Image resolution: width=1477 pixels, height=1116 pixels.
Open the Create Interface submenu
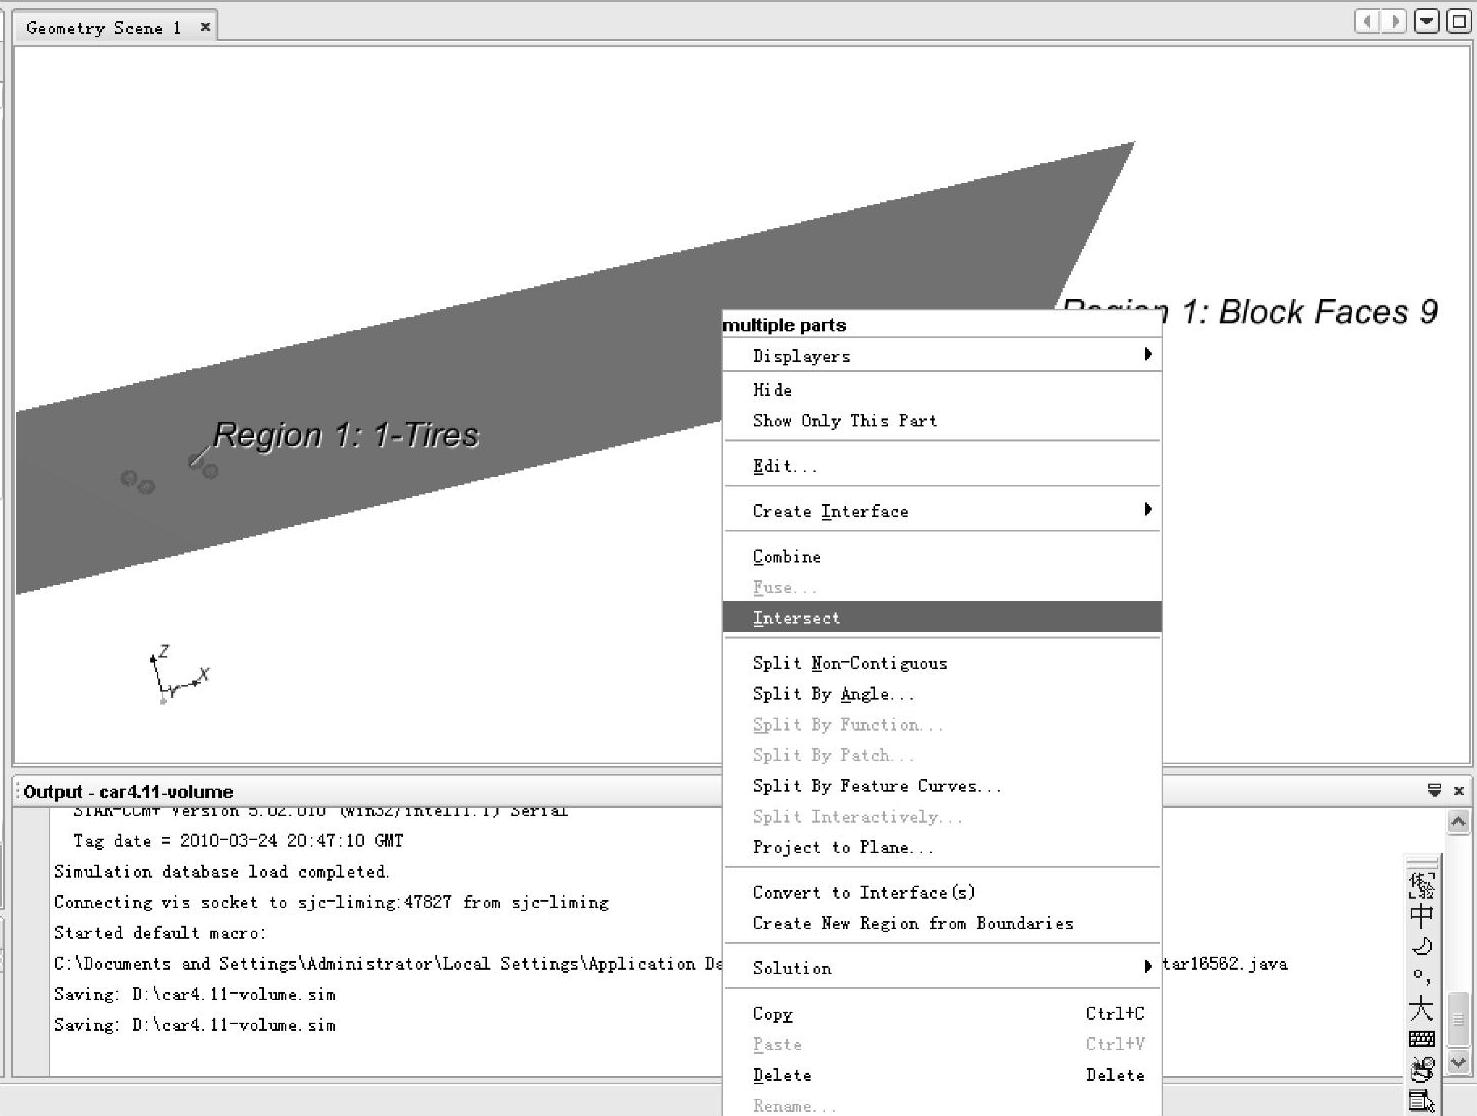point(942,511)
